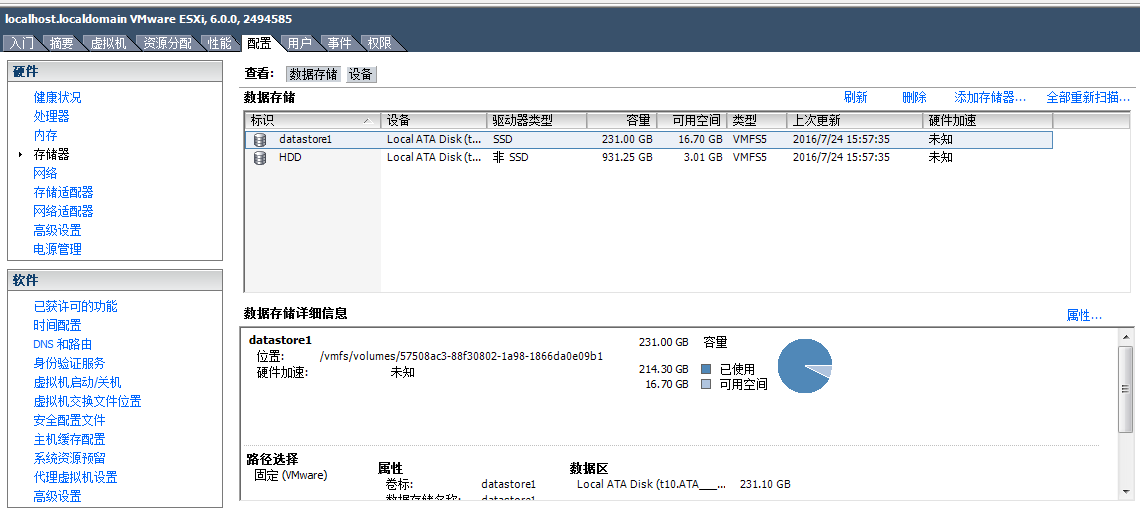The height and width of the screenshot is (522, 1140).
Task: Click the /vmfs/volumes location path
Action: [462, 356]
